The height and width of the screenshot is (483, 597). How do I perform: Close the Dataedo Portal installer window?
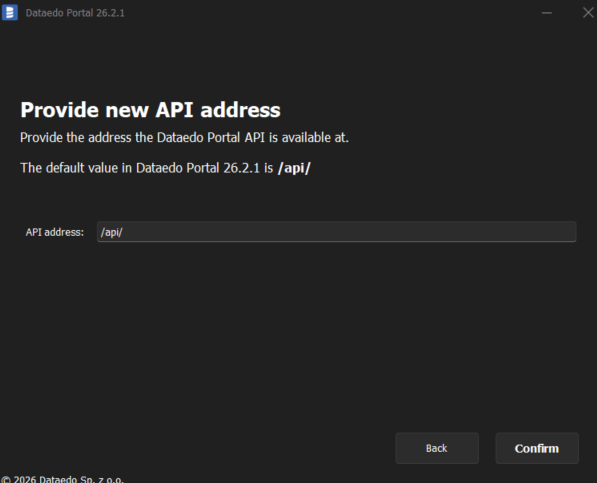[x=588, y=13]
